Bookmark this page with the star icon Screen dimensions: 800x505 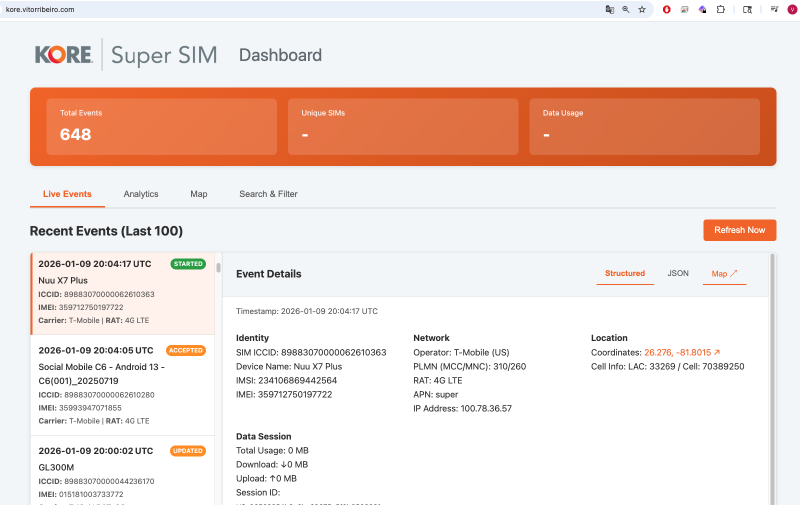(642, 9)
